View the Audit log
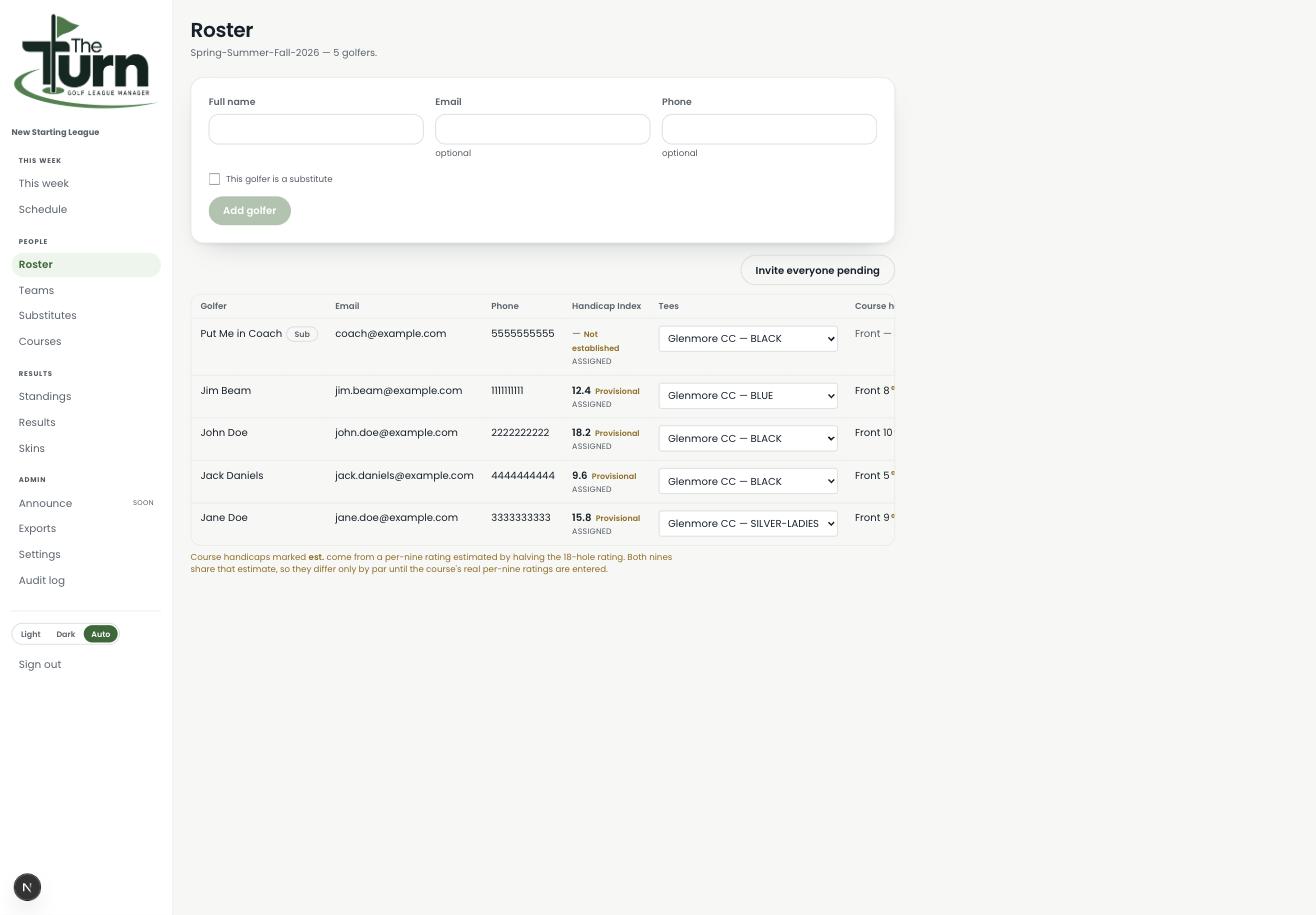This screenshot has height=915, width=1316. coord(86,581)
